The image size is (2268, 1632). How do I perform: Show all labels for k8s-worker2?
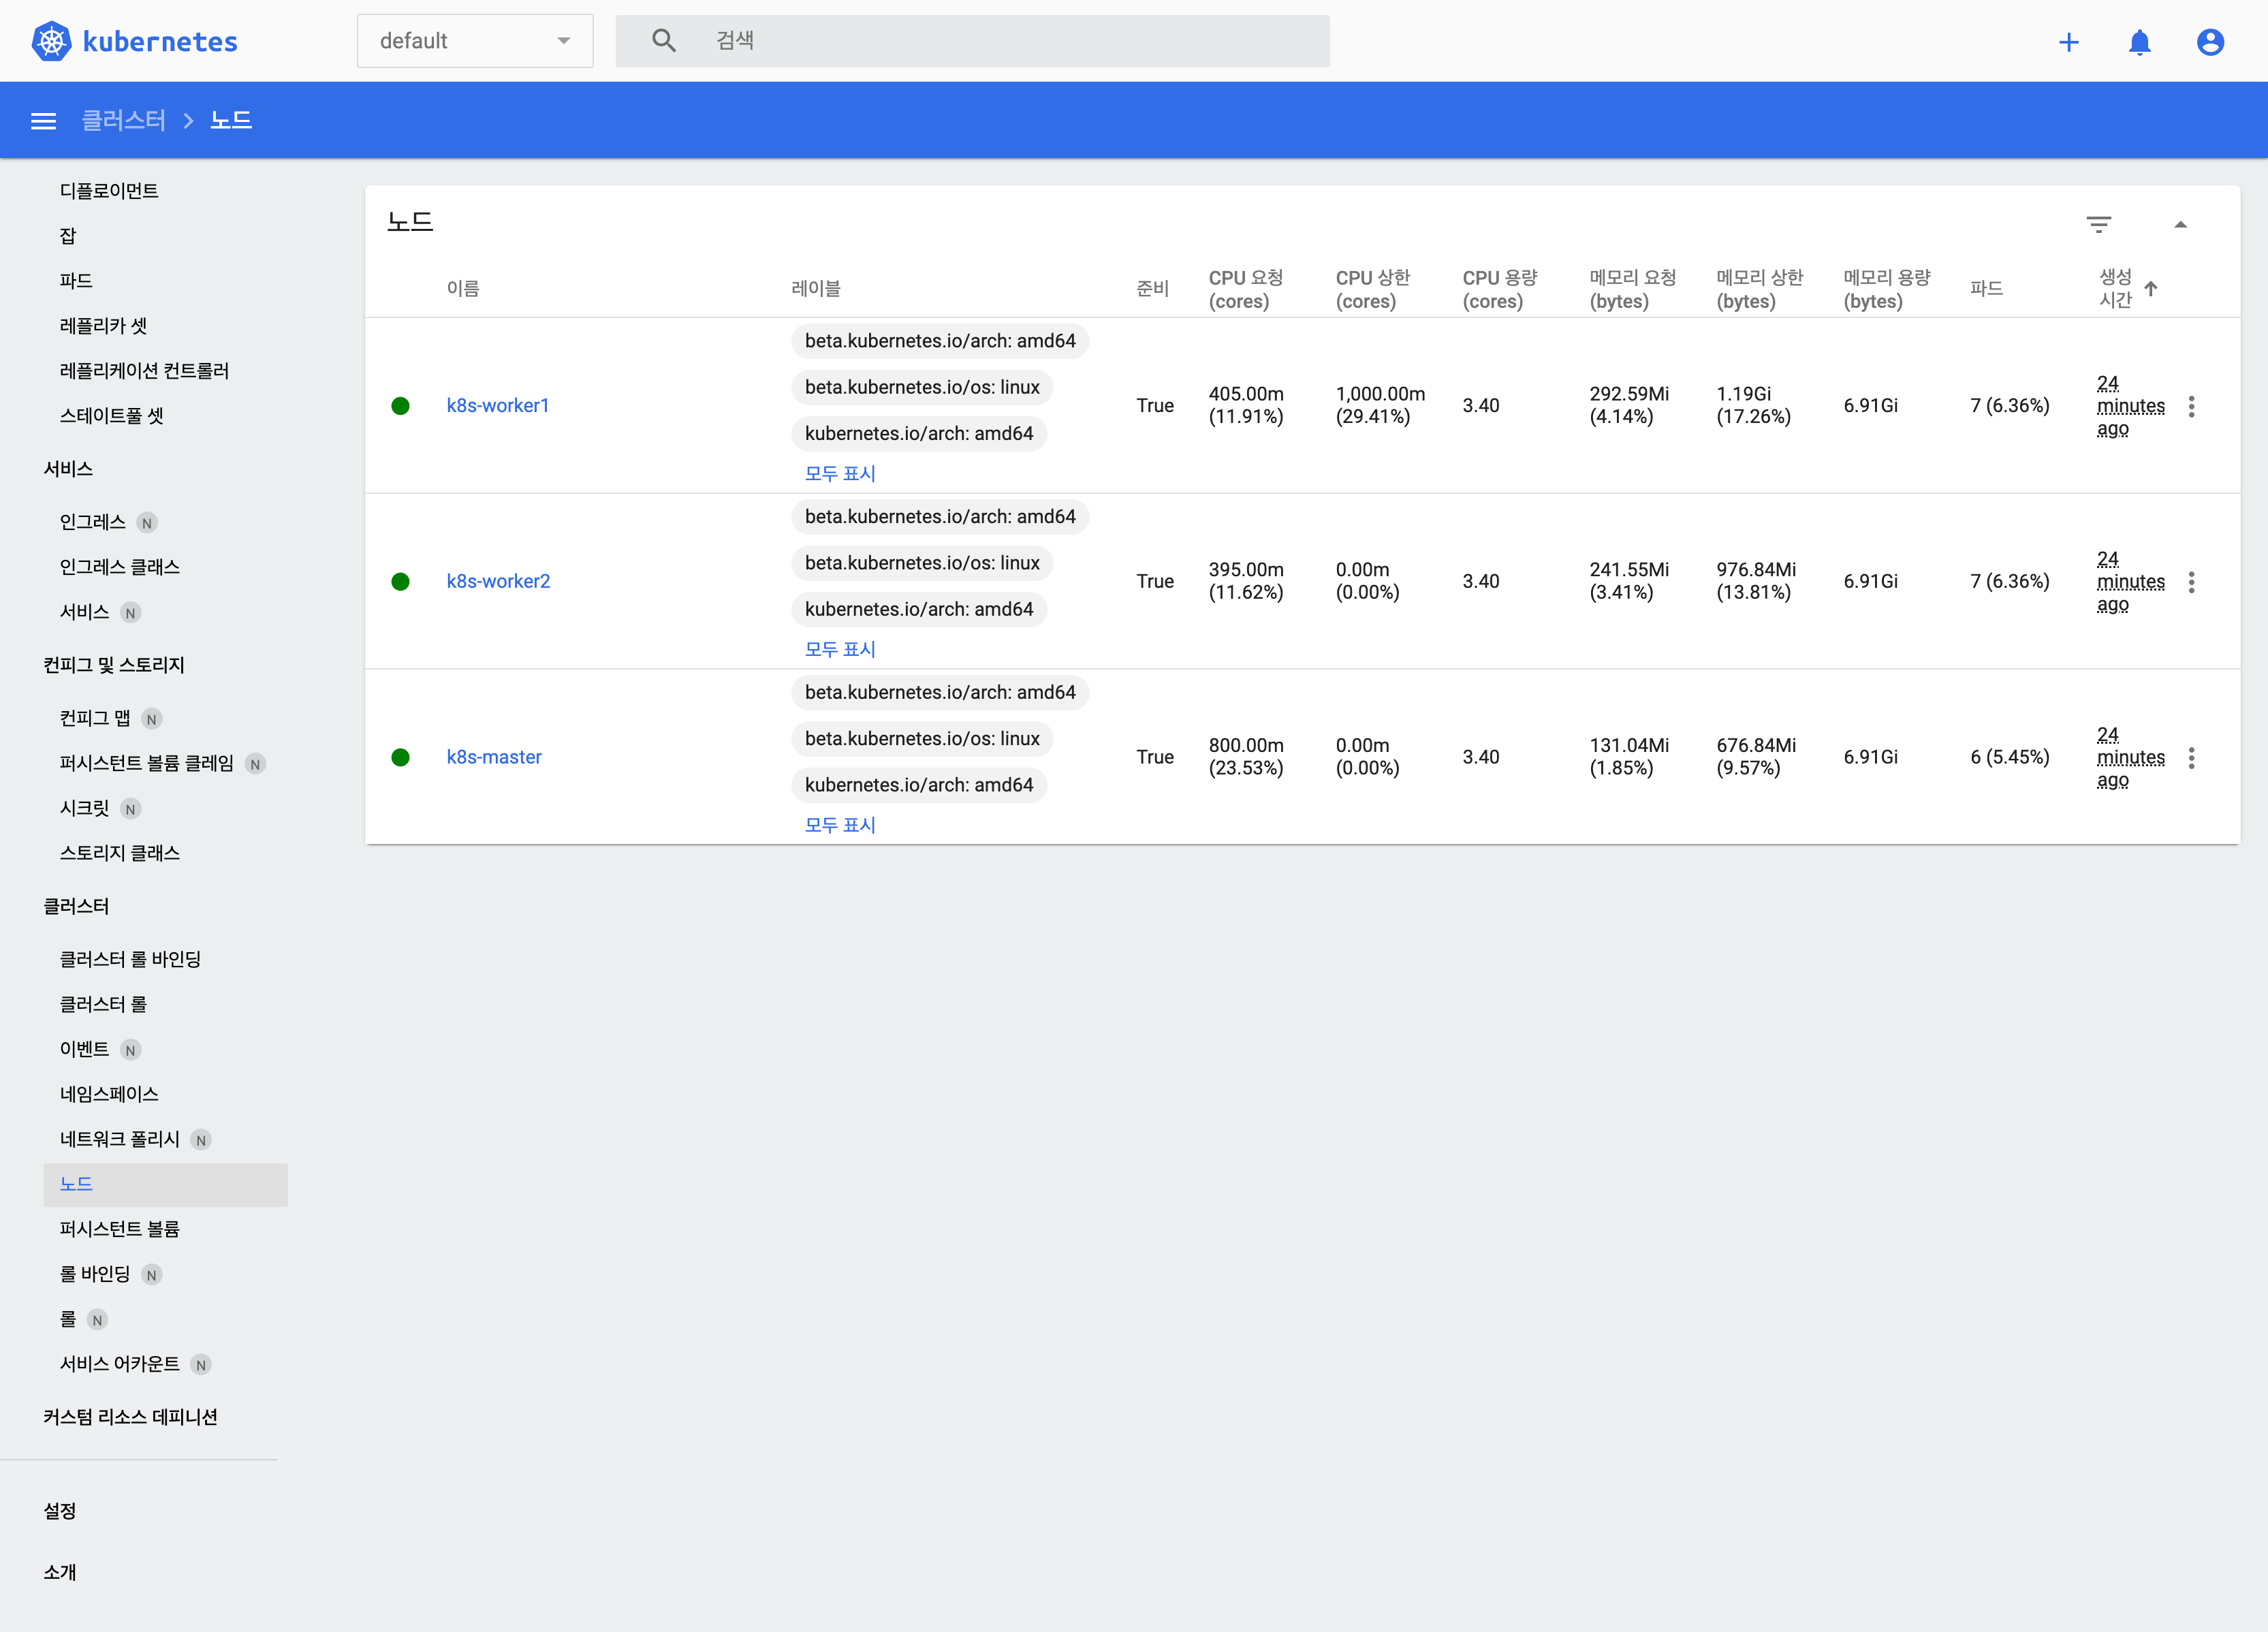(x=840, y=649)
